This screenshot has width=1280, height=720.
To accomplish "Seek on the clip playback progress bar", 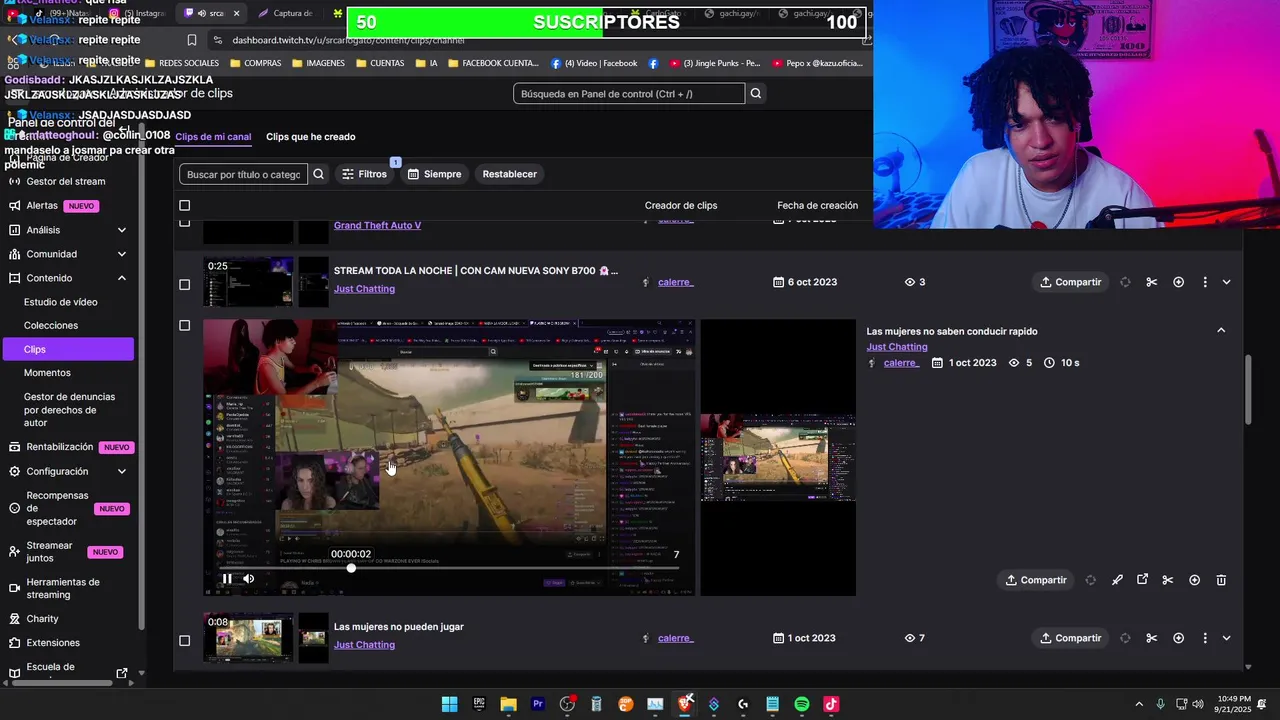I will (x=448, y=568).
